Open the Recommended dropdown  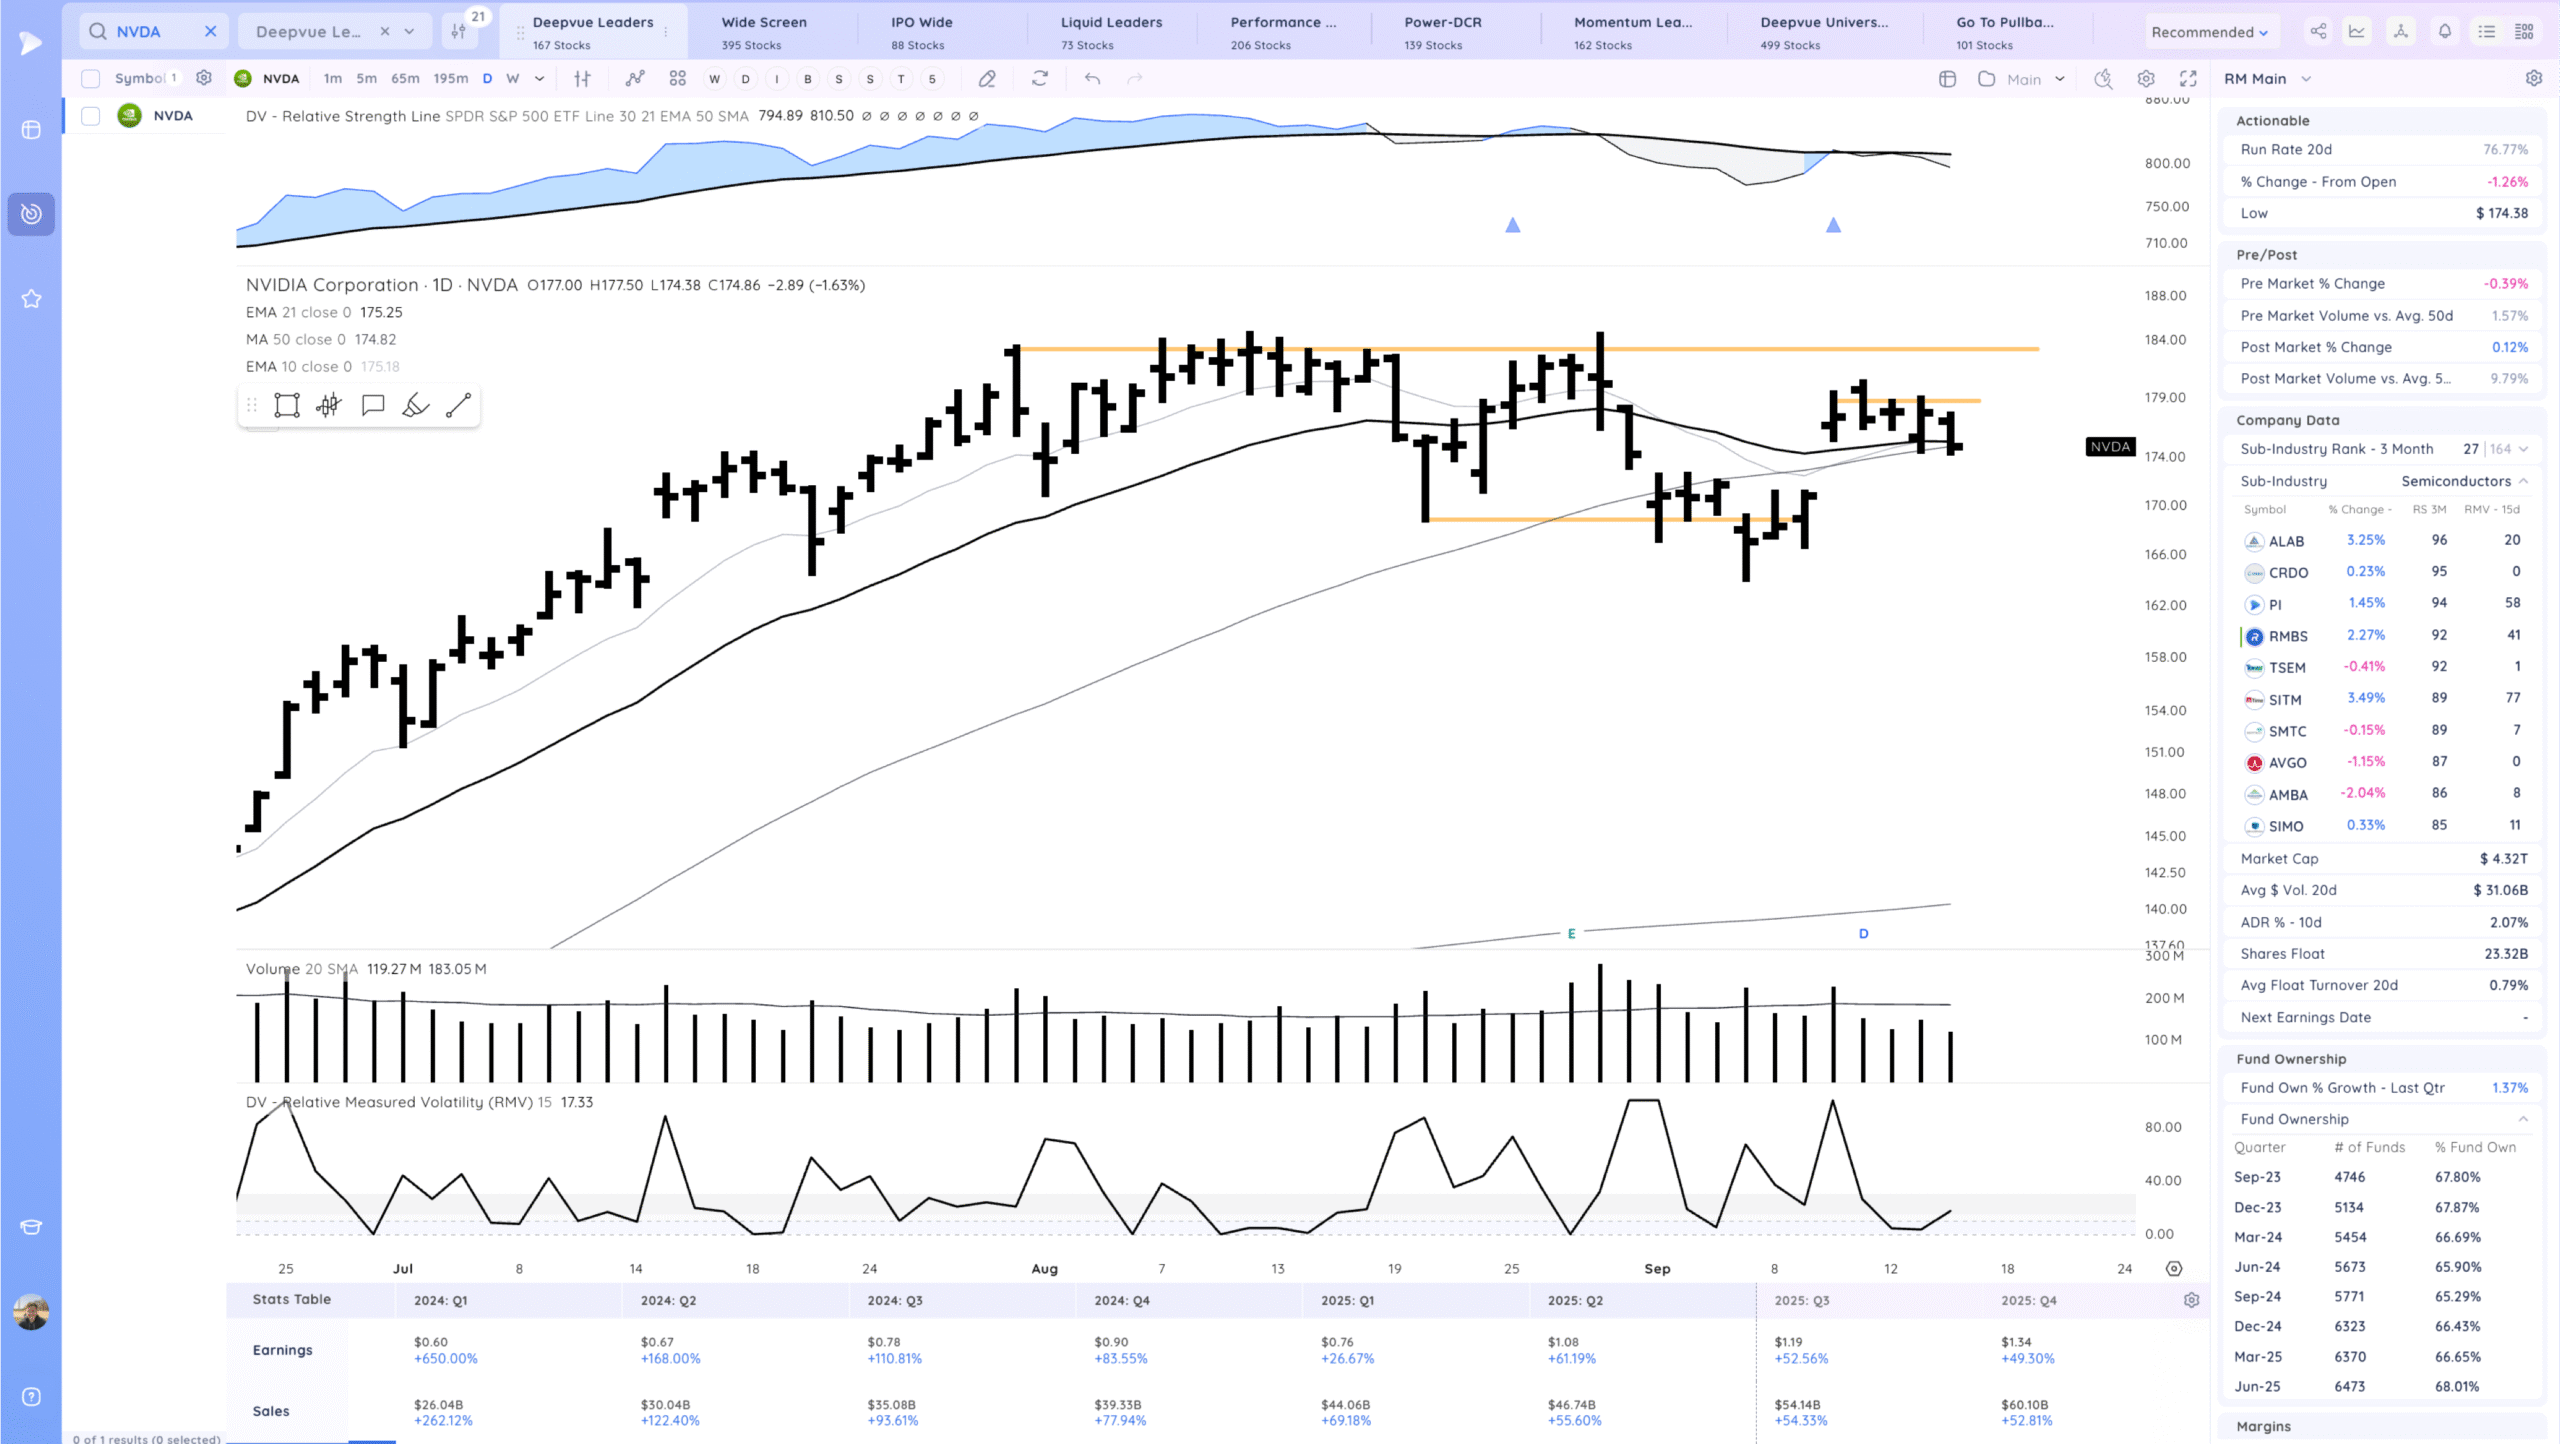pyautogui.click(x=2208, y=32)
